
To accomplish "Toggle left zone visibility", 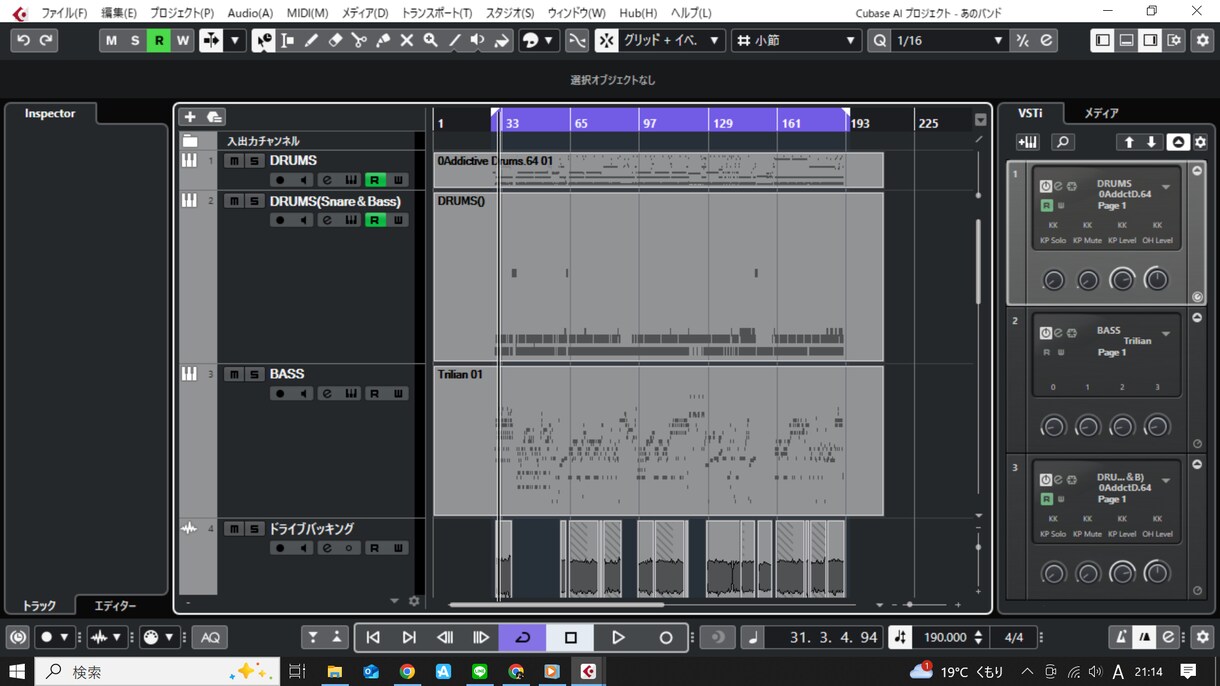I will point(1102,40).
